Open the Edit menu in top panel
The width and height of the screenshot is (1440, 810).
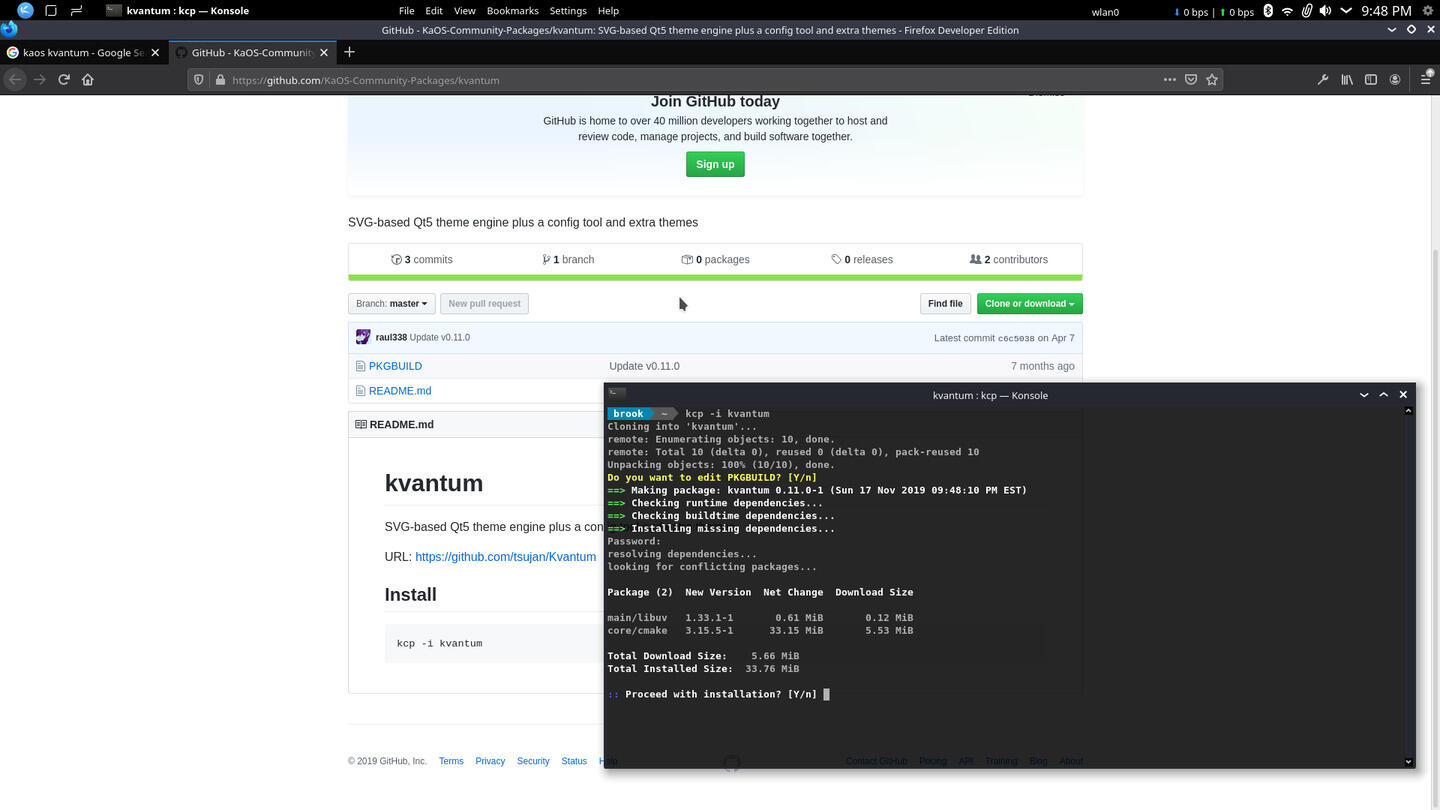434,11
